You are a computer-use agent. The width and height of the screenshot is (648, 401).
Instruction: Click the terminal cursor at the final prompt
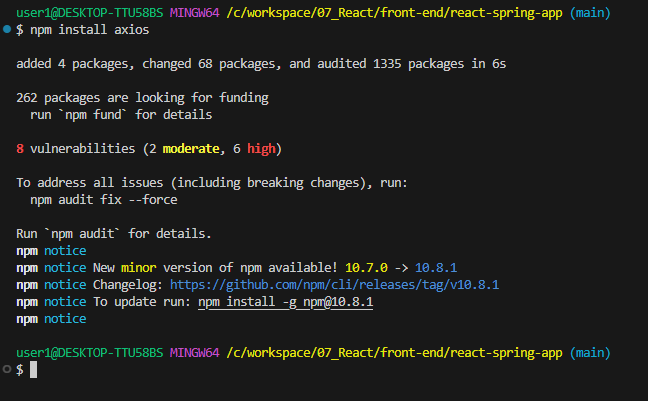(x=33, y=370)
